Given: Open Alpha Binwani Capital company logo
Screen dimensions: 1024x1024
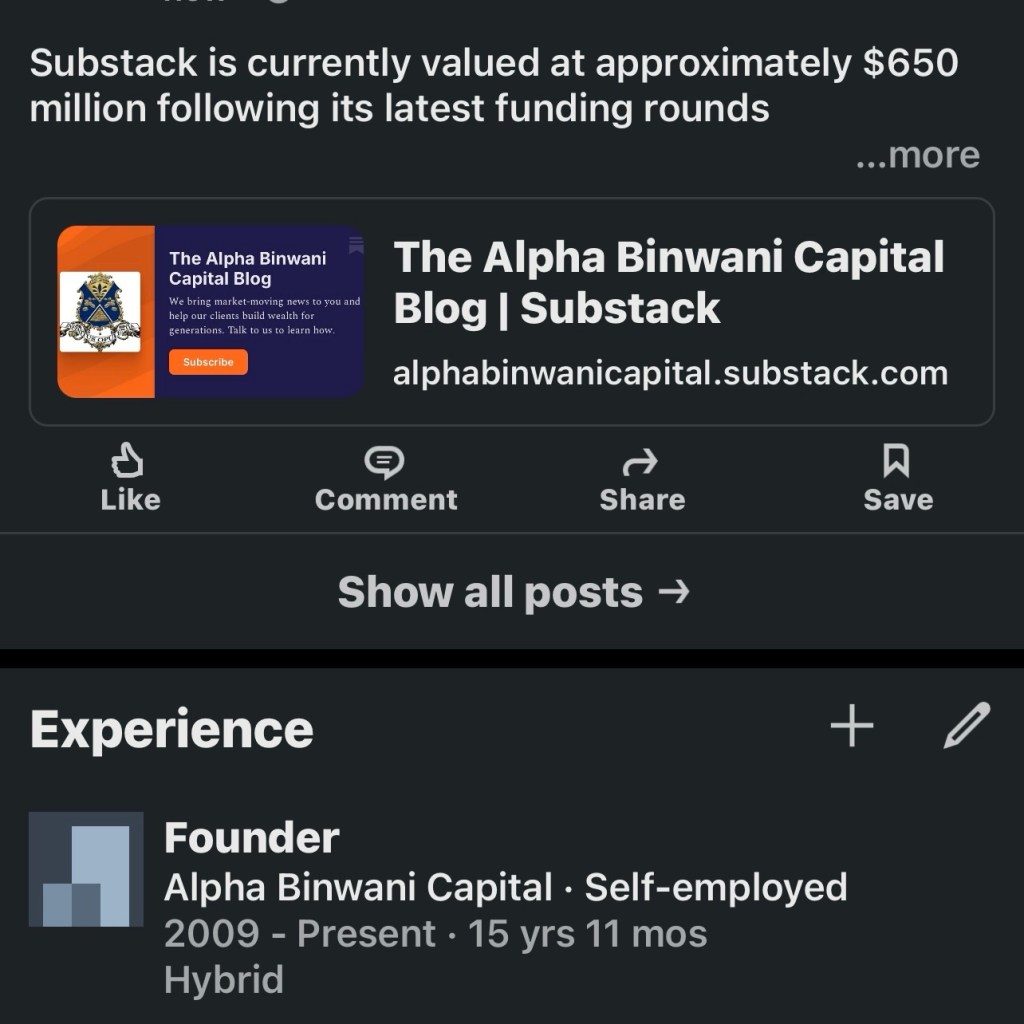Looking at the screenshot, I should (x=86, y=869).
